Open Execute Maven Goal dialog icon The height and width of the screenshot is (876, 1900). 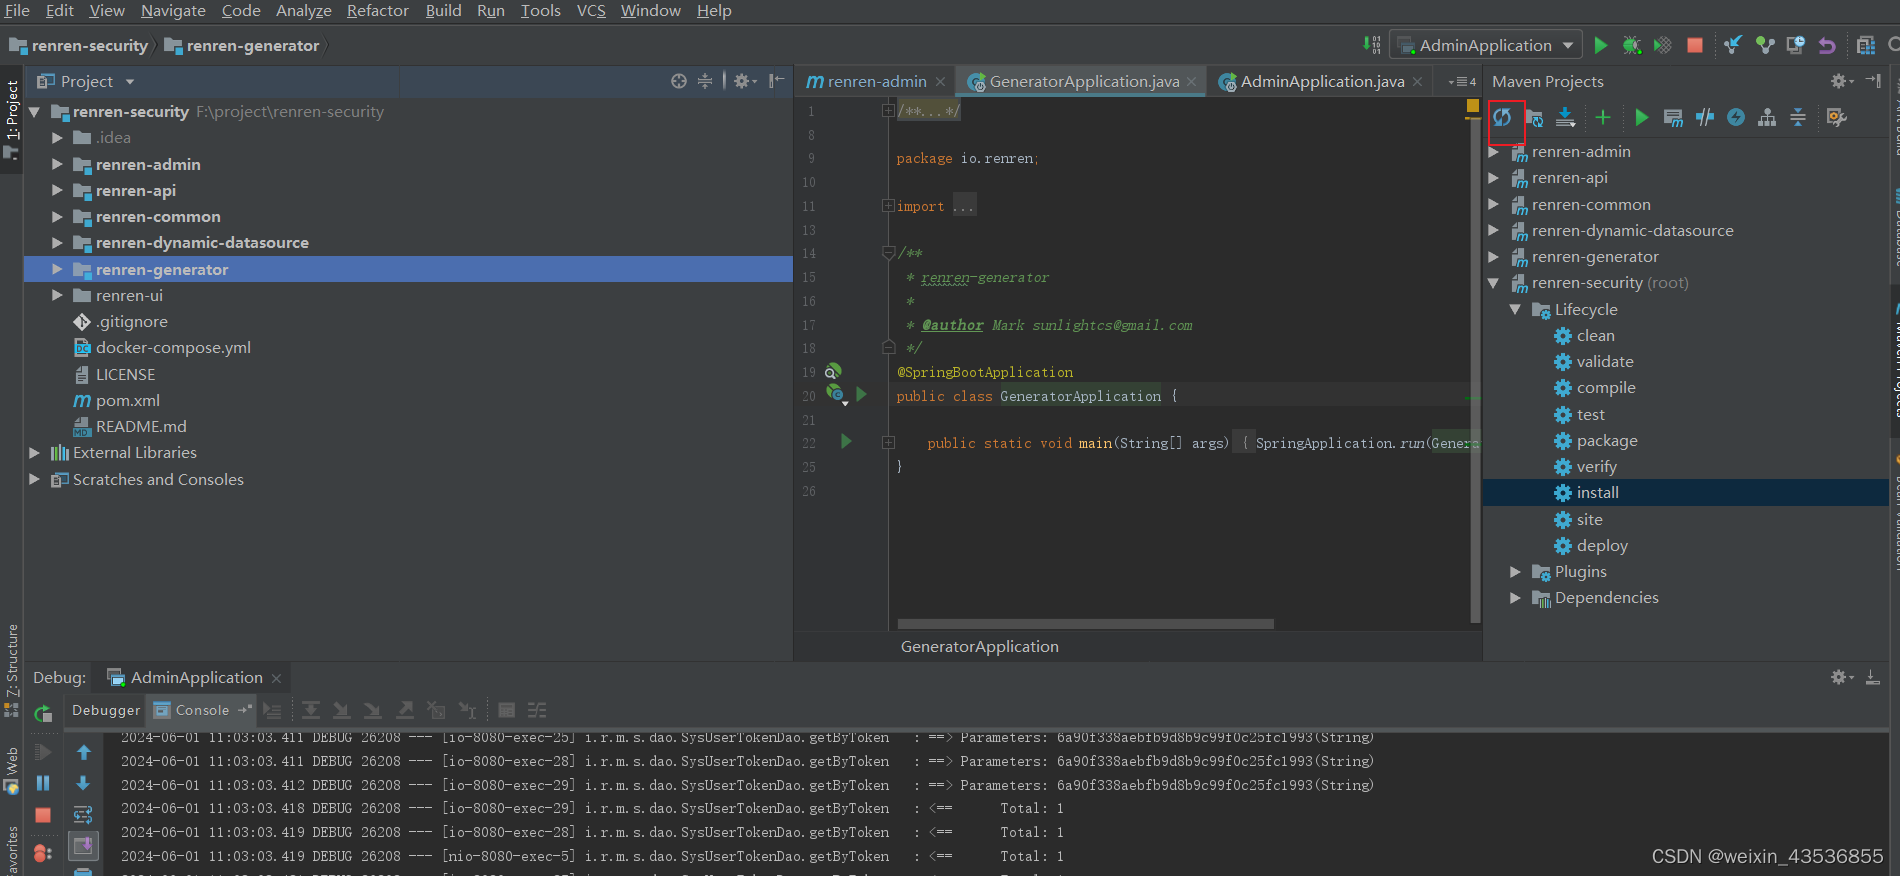pos(1673,118)
